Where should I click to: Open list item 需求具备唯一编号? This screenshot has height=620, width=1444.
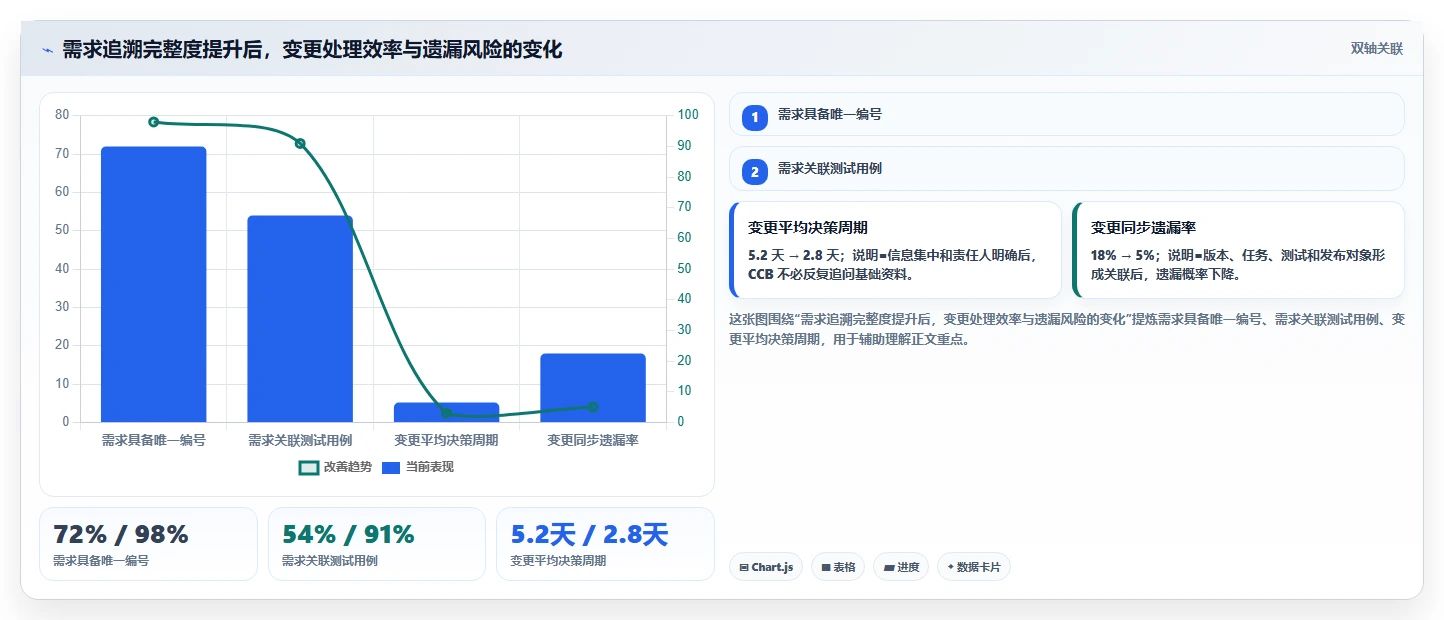pyautogui.click(x=1067, y=114)
